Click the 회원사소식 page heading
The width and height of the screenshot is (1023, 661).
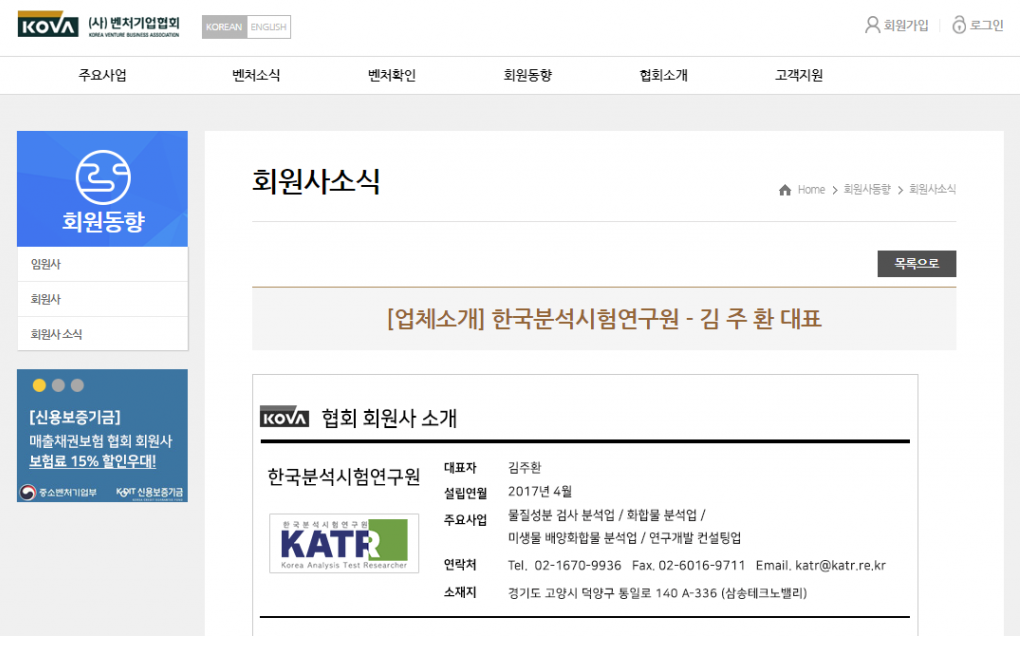[x=316, y=181]
